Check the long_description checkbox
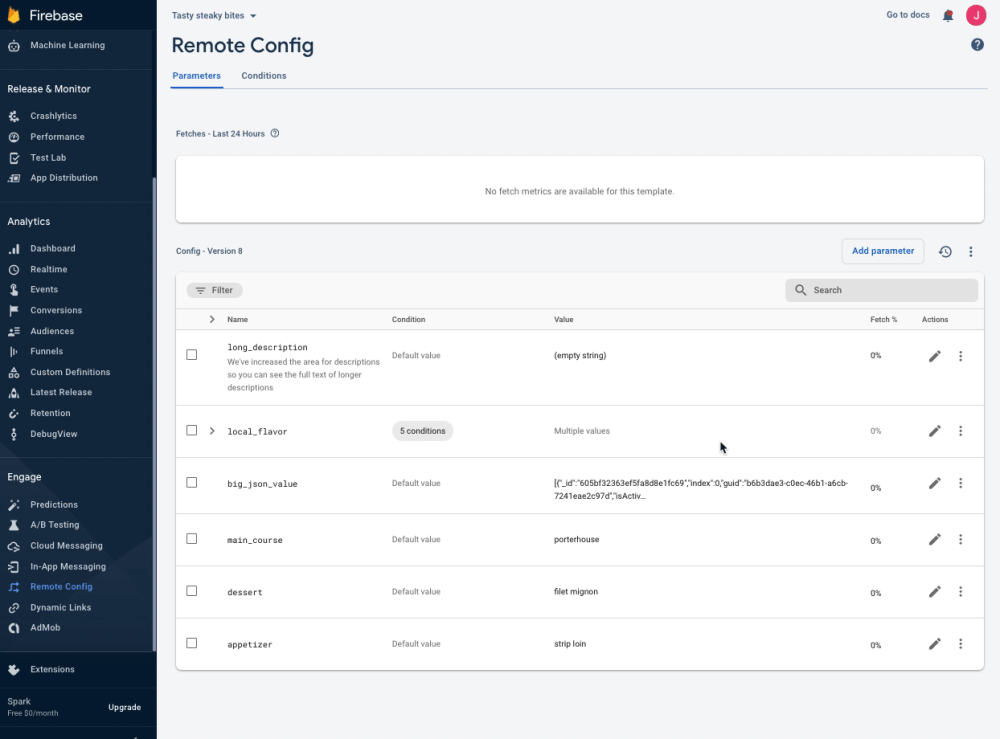Image resolution: width=1000 pixels, height=739 pixels. pyautogui.click(x=192, y=355)
